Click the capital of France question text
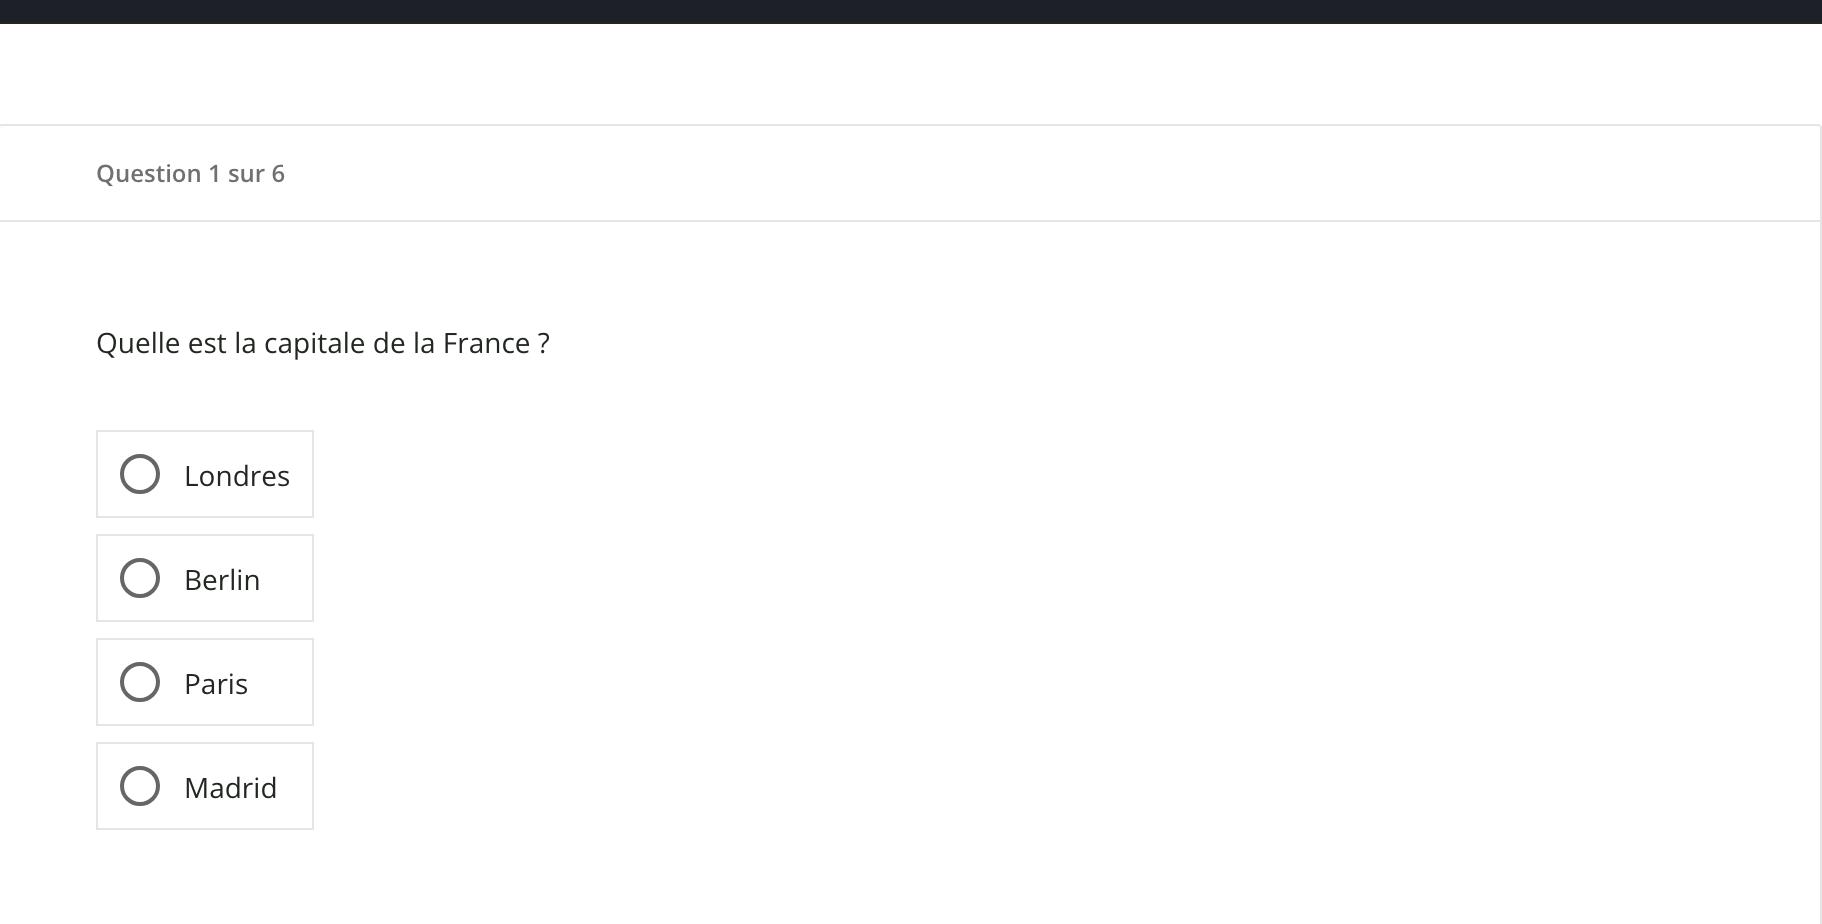Image resolution: width=1822 pixels, height=924 pixels. pos(322,344)
